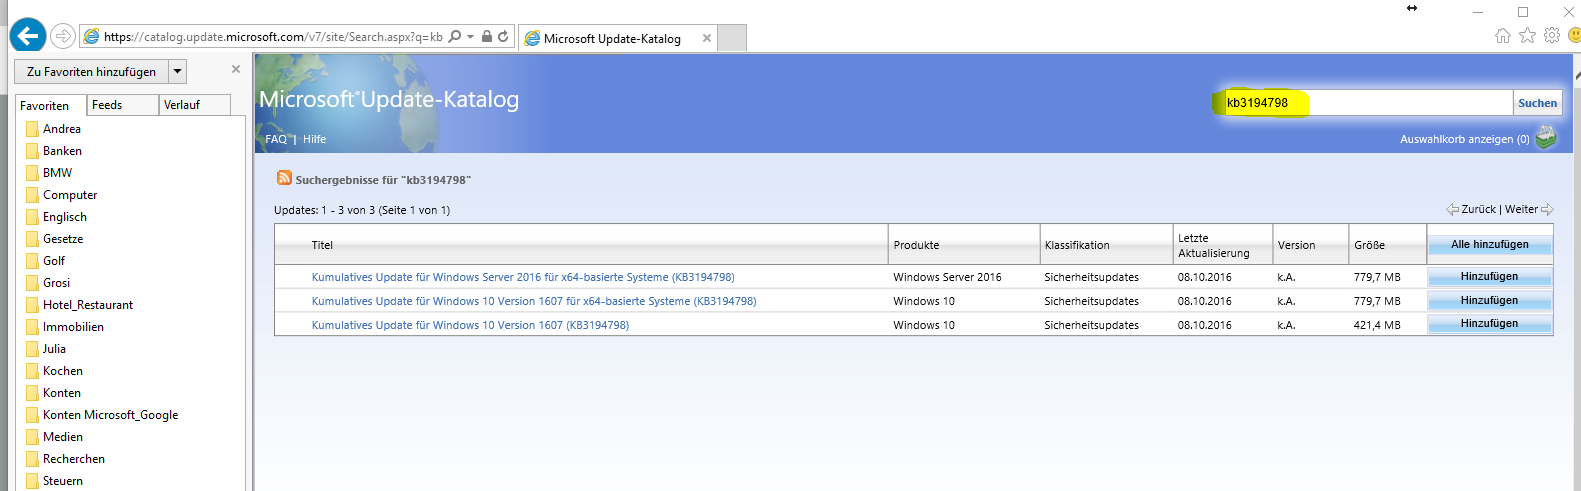
Task: Sort results by Größe column header
Action: click(x=1369, y=245)
